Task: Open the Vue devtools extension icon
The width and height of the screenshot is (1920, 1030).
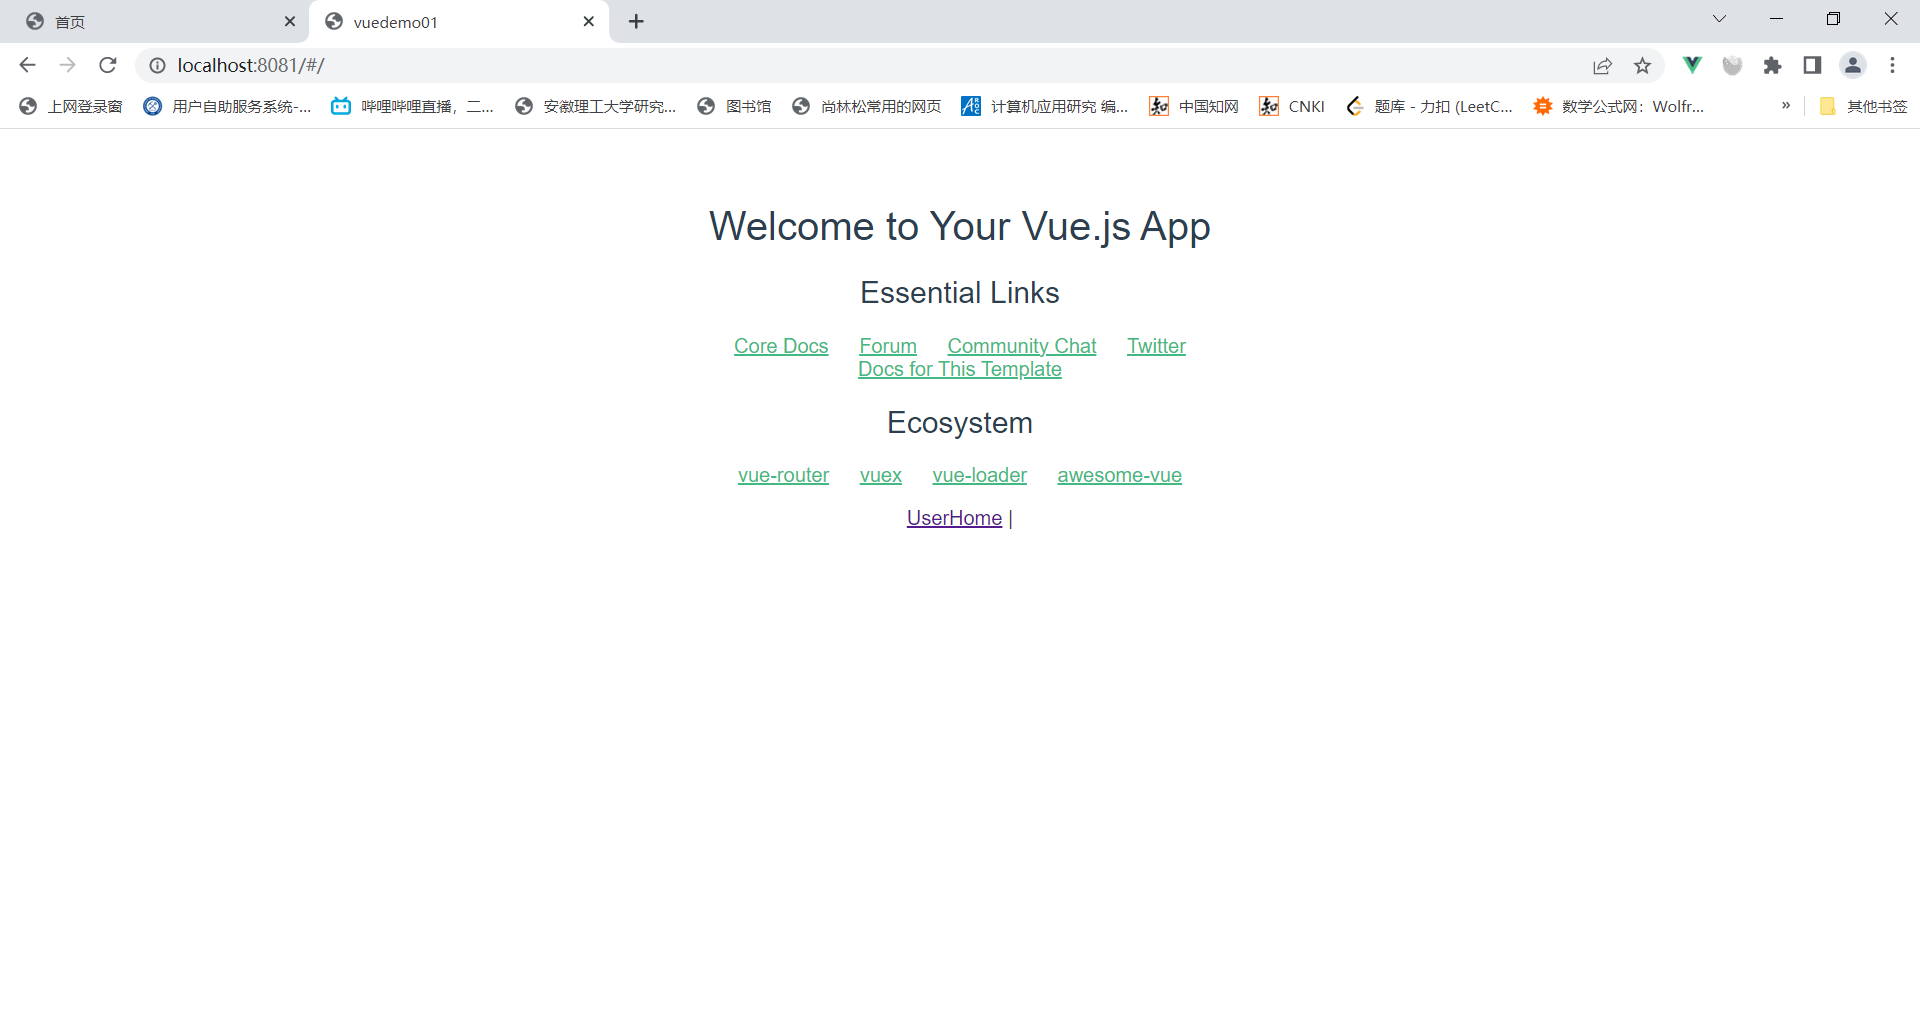Action: [1692, 65]
